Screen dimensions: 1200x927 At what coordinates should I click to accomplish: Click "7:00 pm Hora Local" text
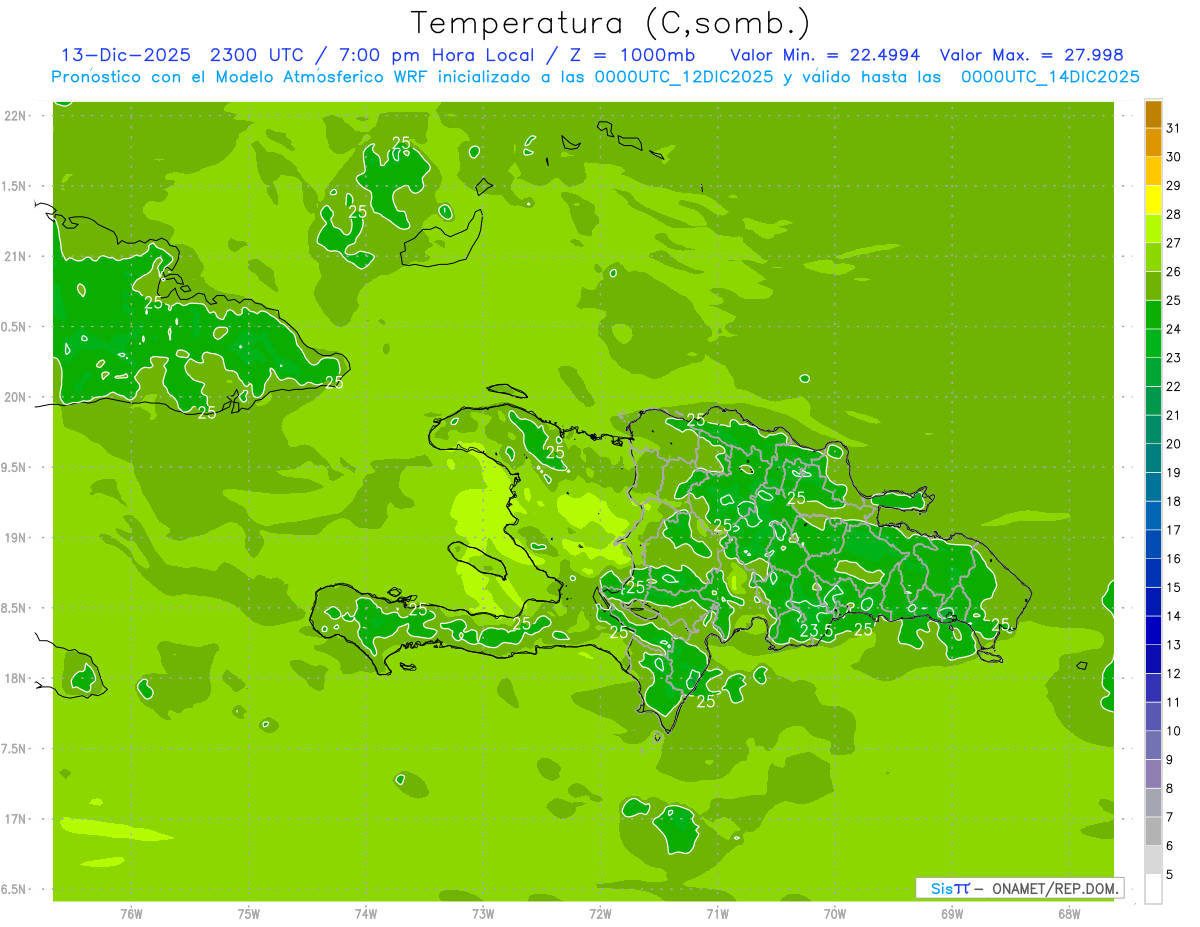tap(435, 55)
